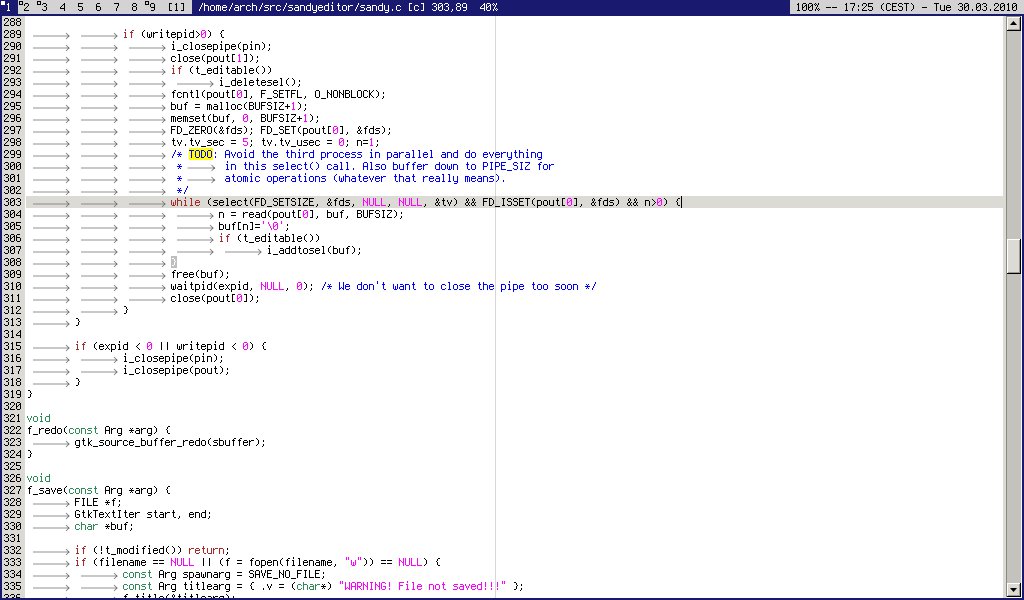This screenshot has height=600, width=1024.
Task: Open workspace tag 6
Action: coord(98,7)
